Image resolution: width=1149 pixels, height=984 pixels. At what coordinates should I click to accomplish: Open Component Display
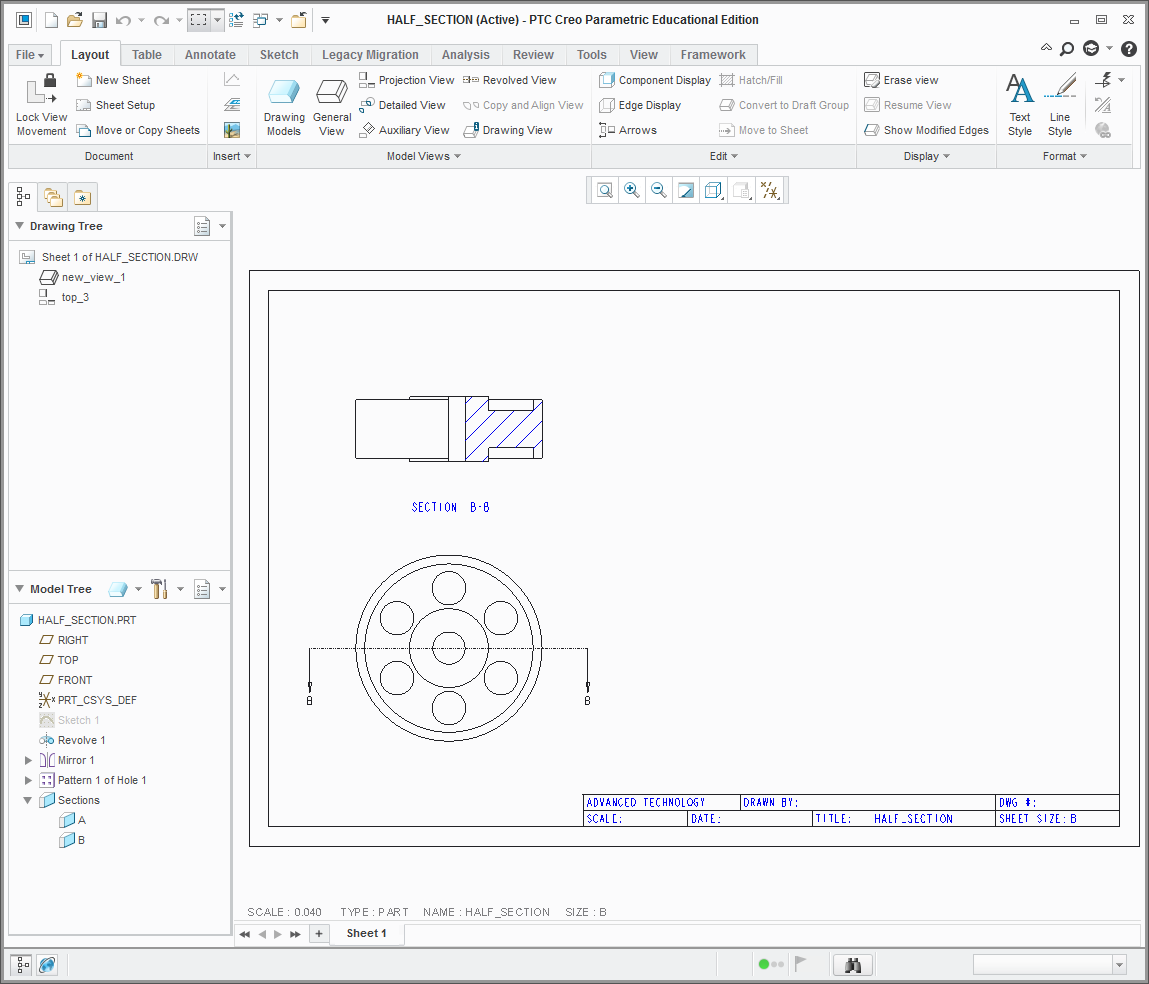click(x=654, y=80)
